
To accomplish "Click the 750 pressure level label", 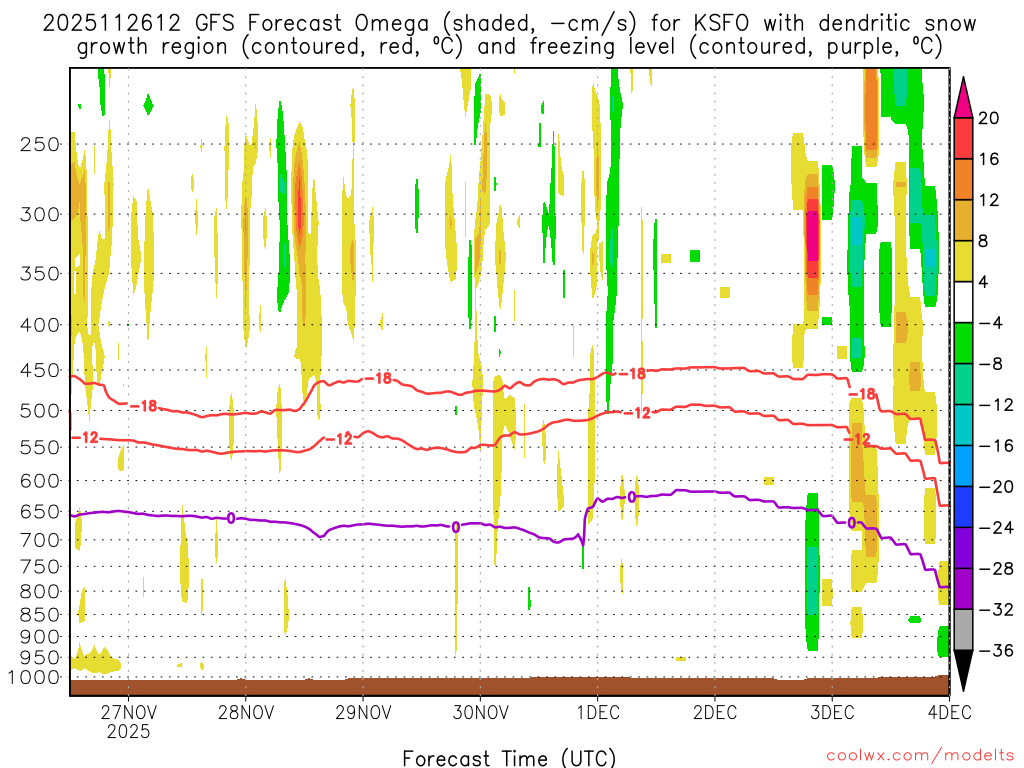I will [x=40, y=566].
